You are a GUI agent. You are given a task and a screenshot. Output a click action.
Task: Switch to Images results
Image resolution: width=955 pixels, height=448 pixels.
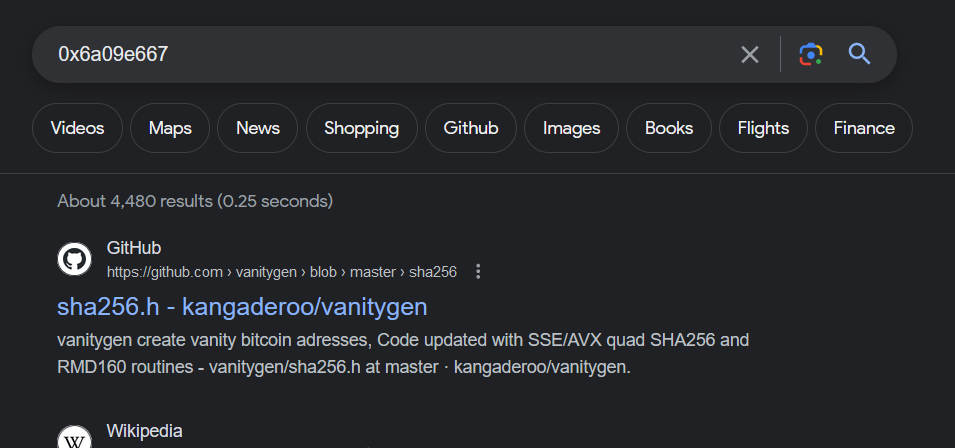coord(571,128)
